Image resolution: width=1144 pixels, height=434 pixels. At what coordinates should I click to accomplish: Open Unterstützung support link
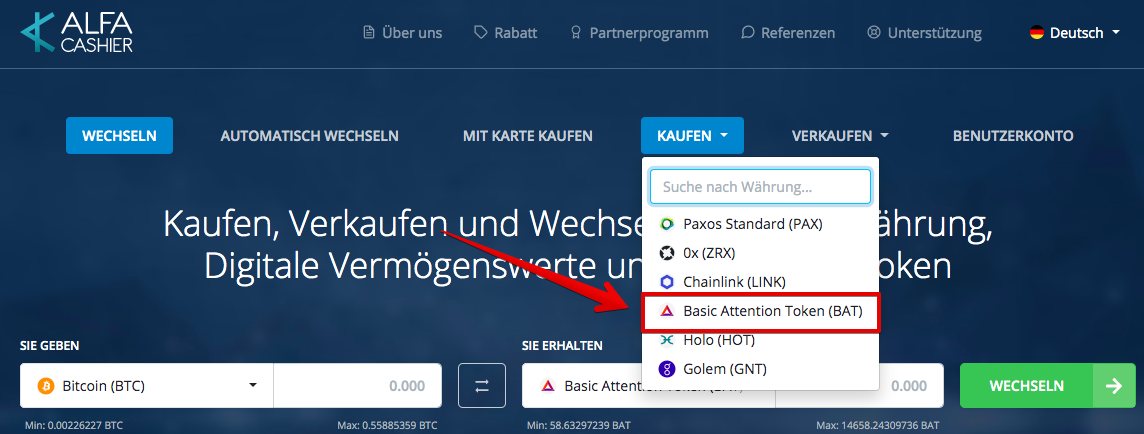924,33
